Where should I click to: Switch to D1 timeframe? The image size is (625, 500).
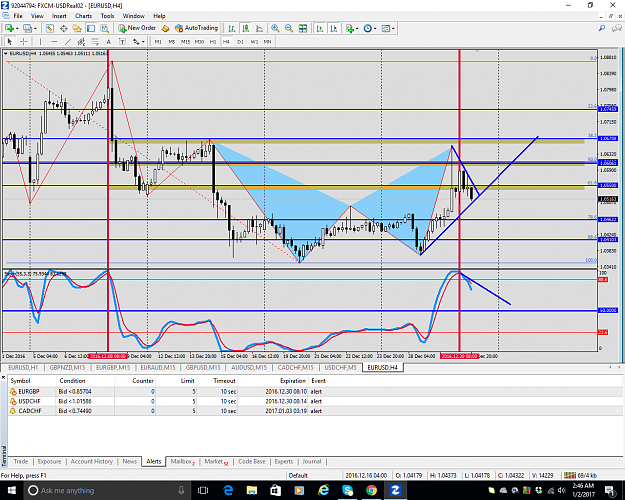click(x=240, y=41)
